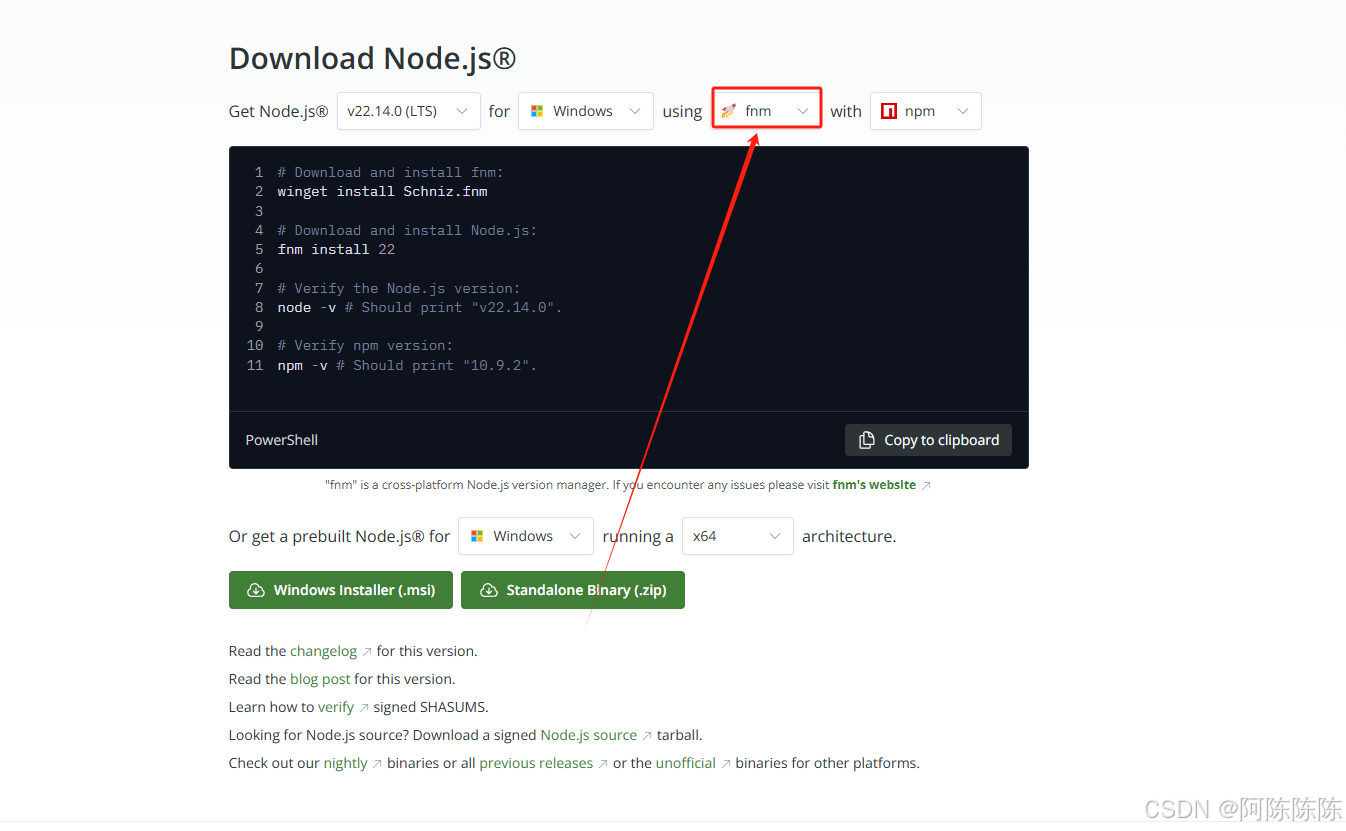Open the x64 architecture dropdown
This screenshot has height=831, width=1346.
tap(738, 536)
